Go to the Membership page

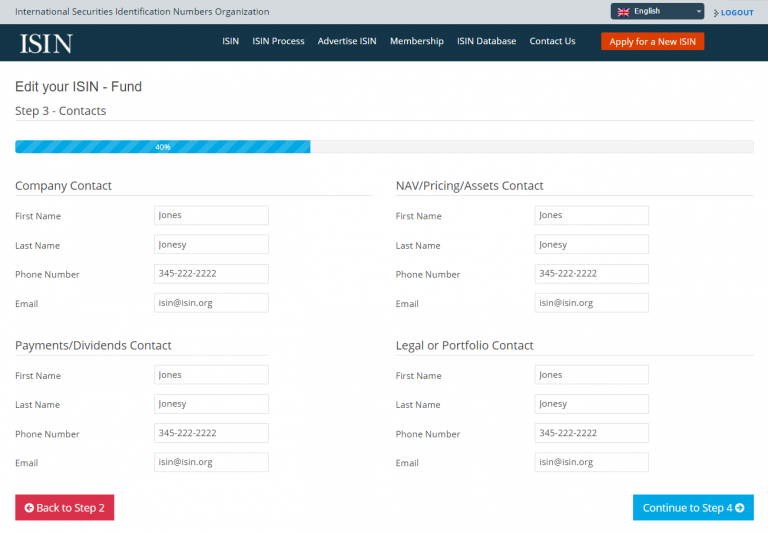[416, 42]
